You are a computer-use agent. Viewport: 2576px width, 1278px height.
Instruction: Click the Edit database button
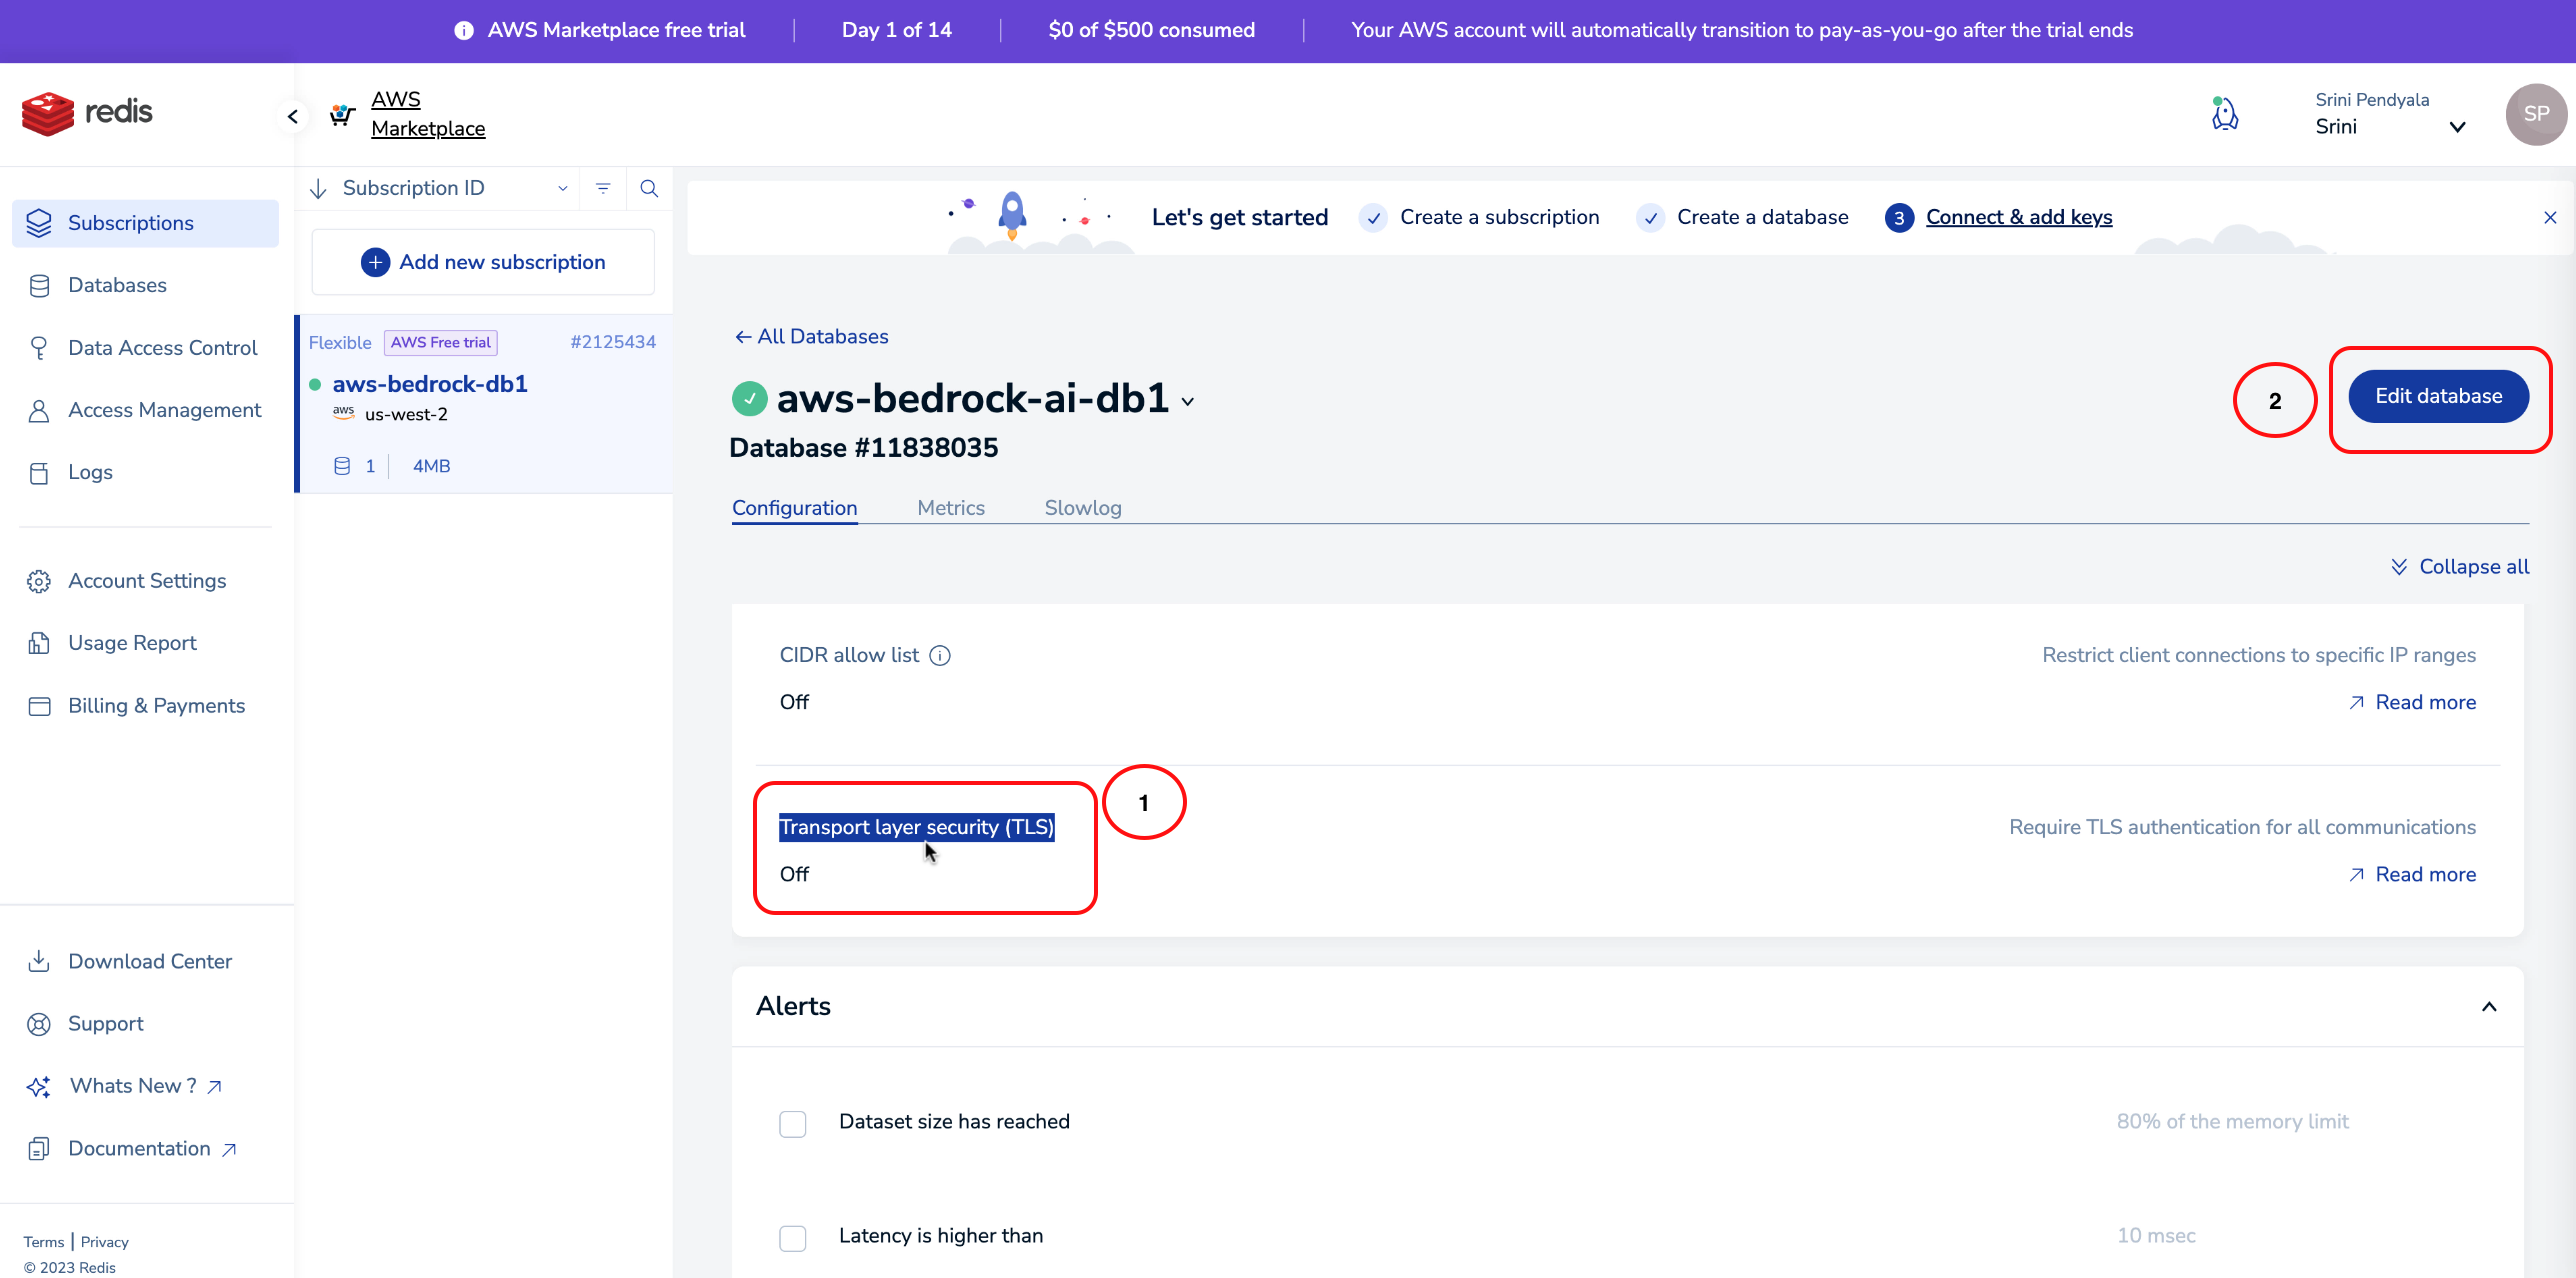tap(2437, 396)
